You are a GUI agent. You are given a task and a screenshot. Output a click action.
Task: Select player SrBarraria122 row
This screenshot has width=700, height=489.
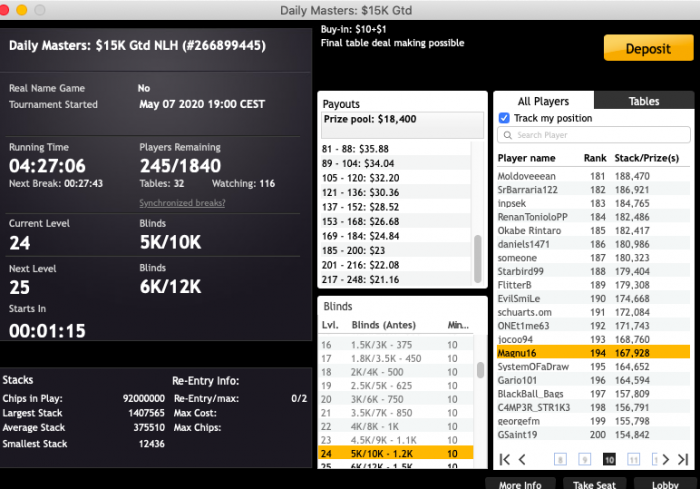[593, 190]
